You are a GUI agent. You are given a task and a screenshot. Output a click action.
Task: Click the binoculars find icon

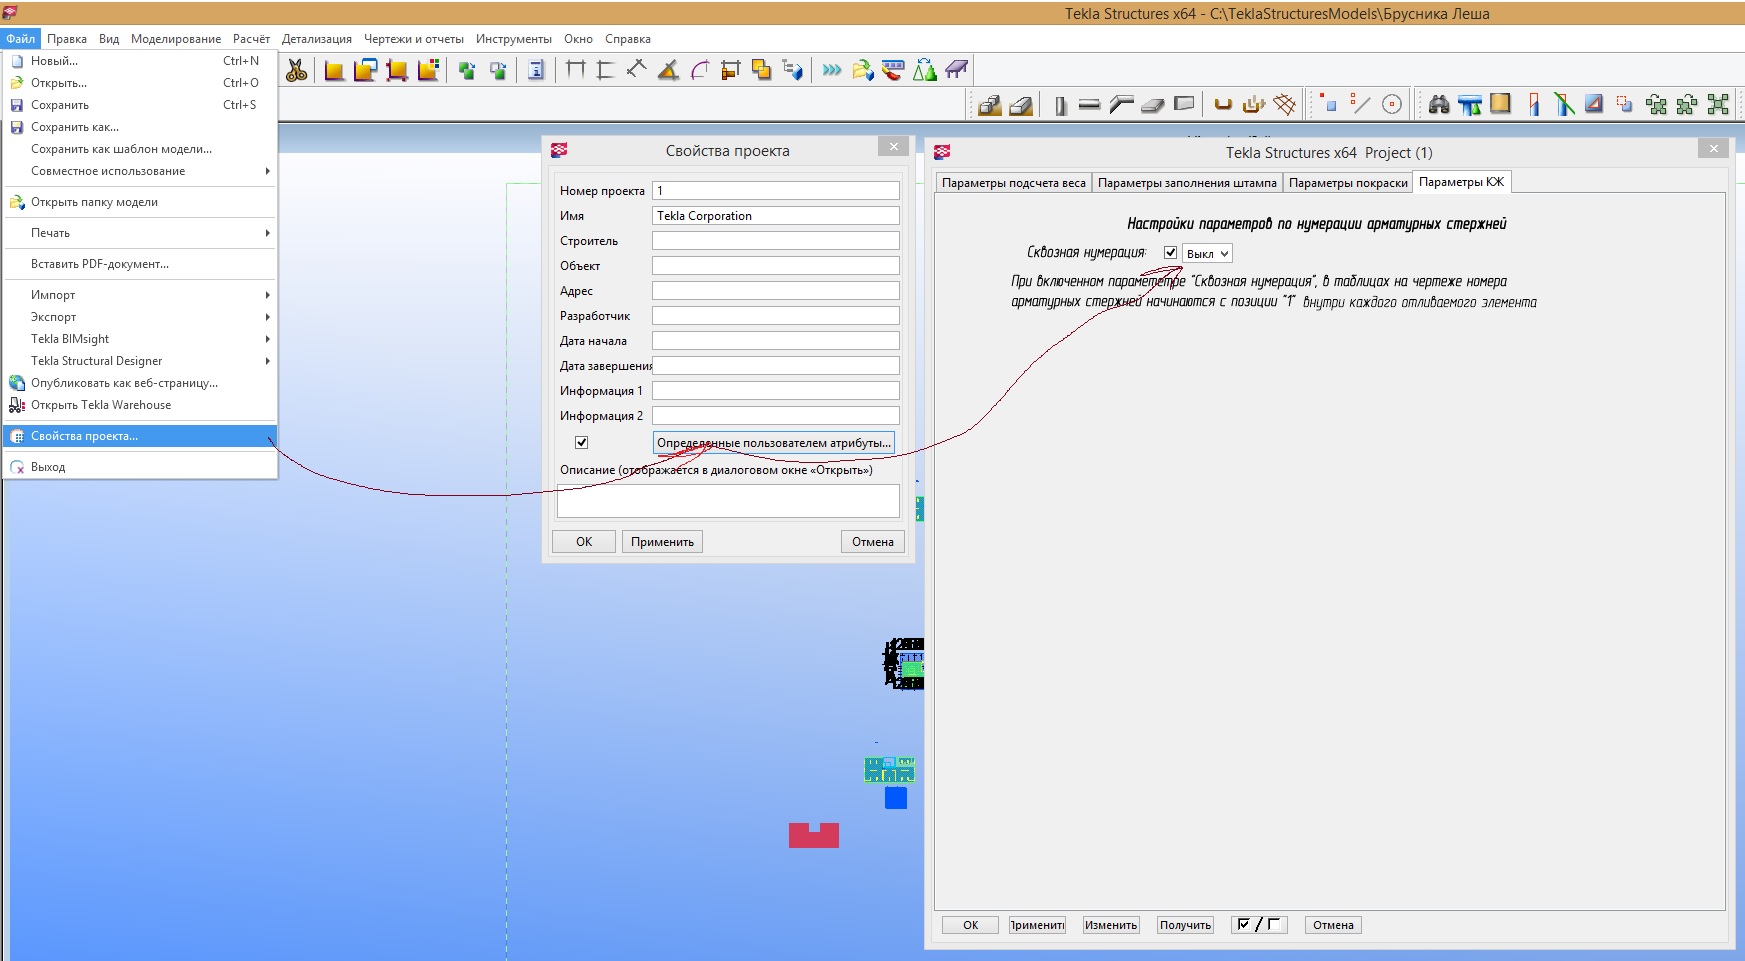coord(1439,104)
